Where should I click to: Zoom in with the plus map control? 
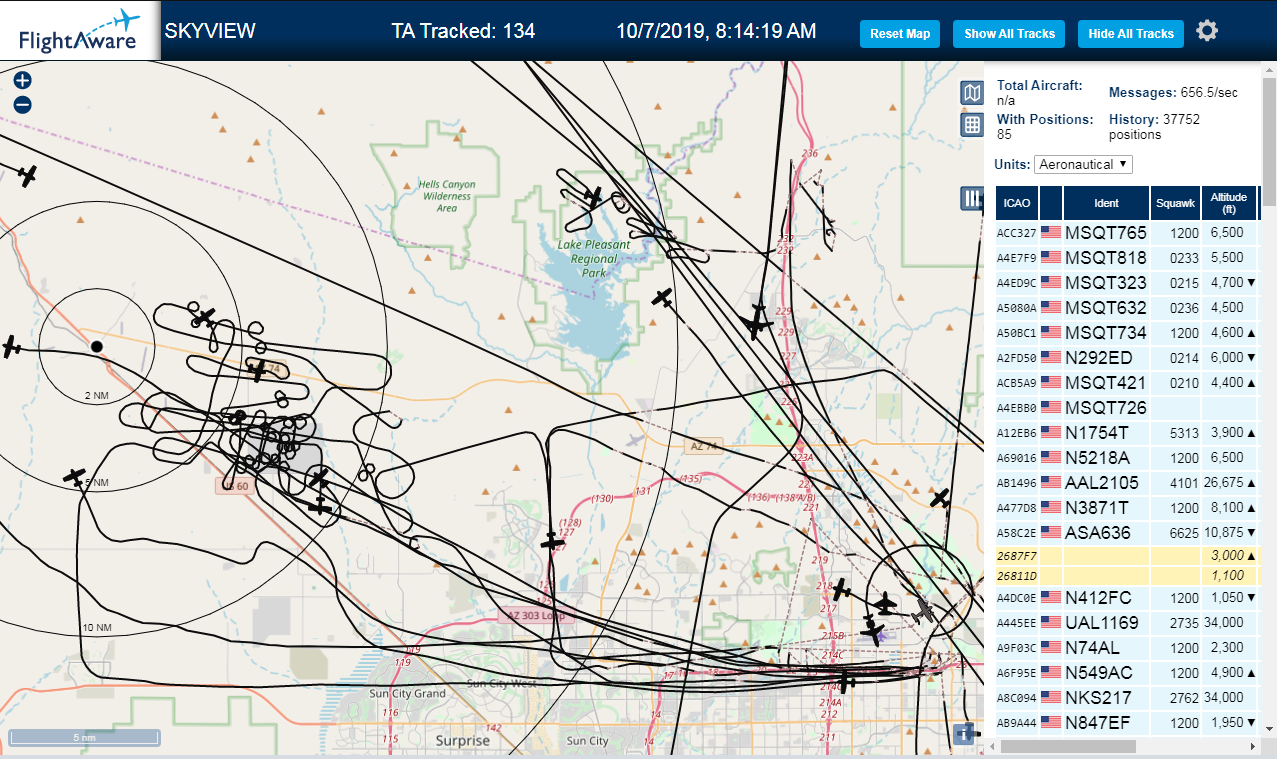pyautogui.click(x=23, y=81)
